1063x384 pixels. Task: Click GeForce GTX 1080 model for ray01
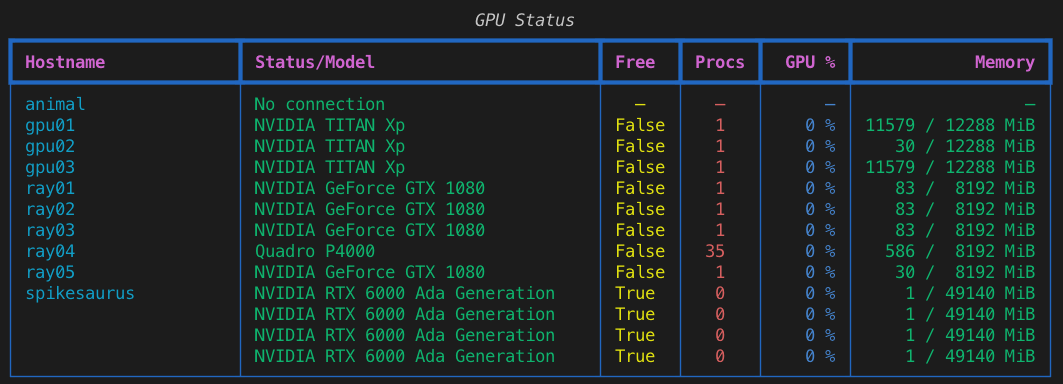tap(369, 188)
